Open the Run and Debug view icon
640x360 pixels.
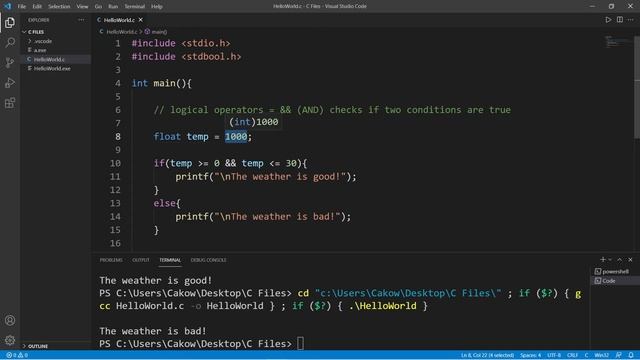click(10, 82)
